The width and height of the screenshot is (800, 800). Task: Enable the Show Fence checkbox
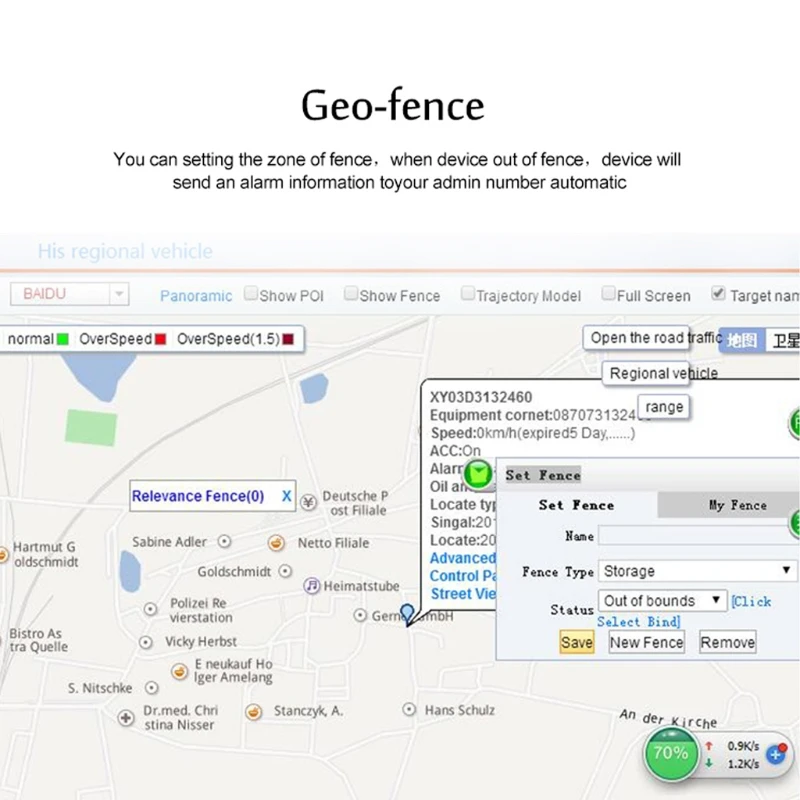351,293
